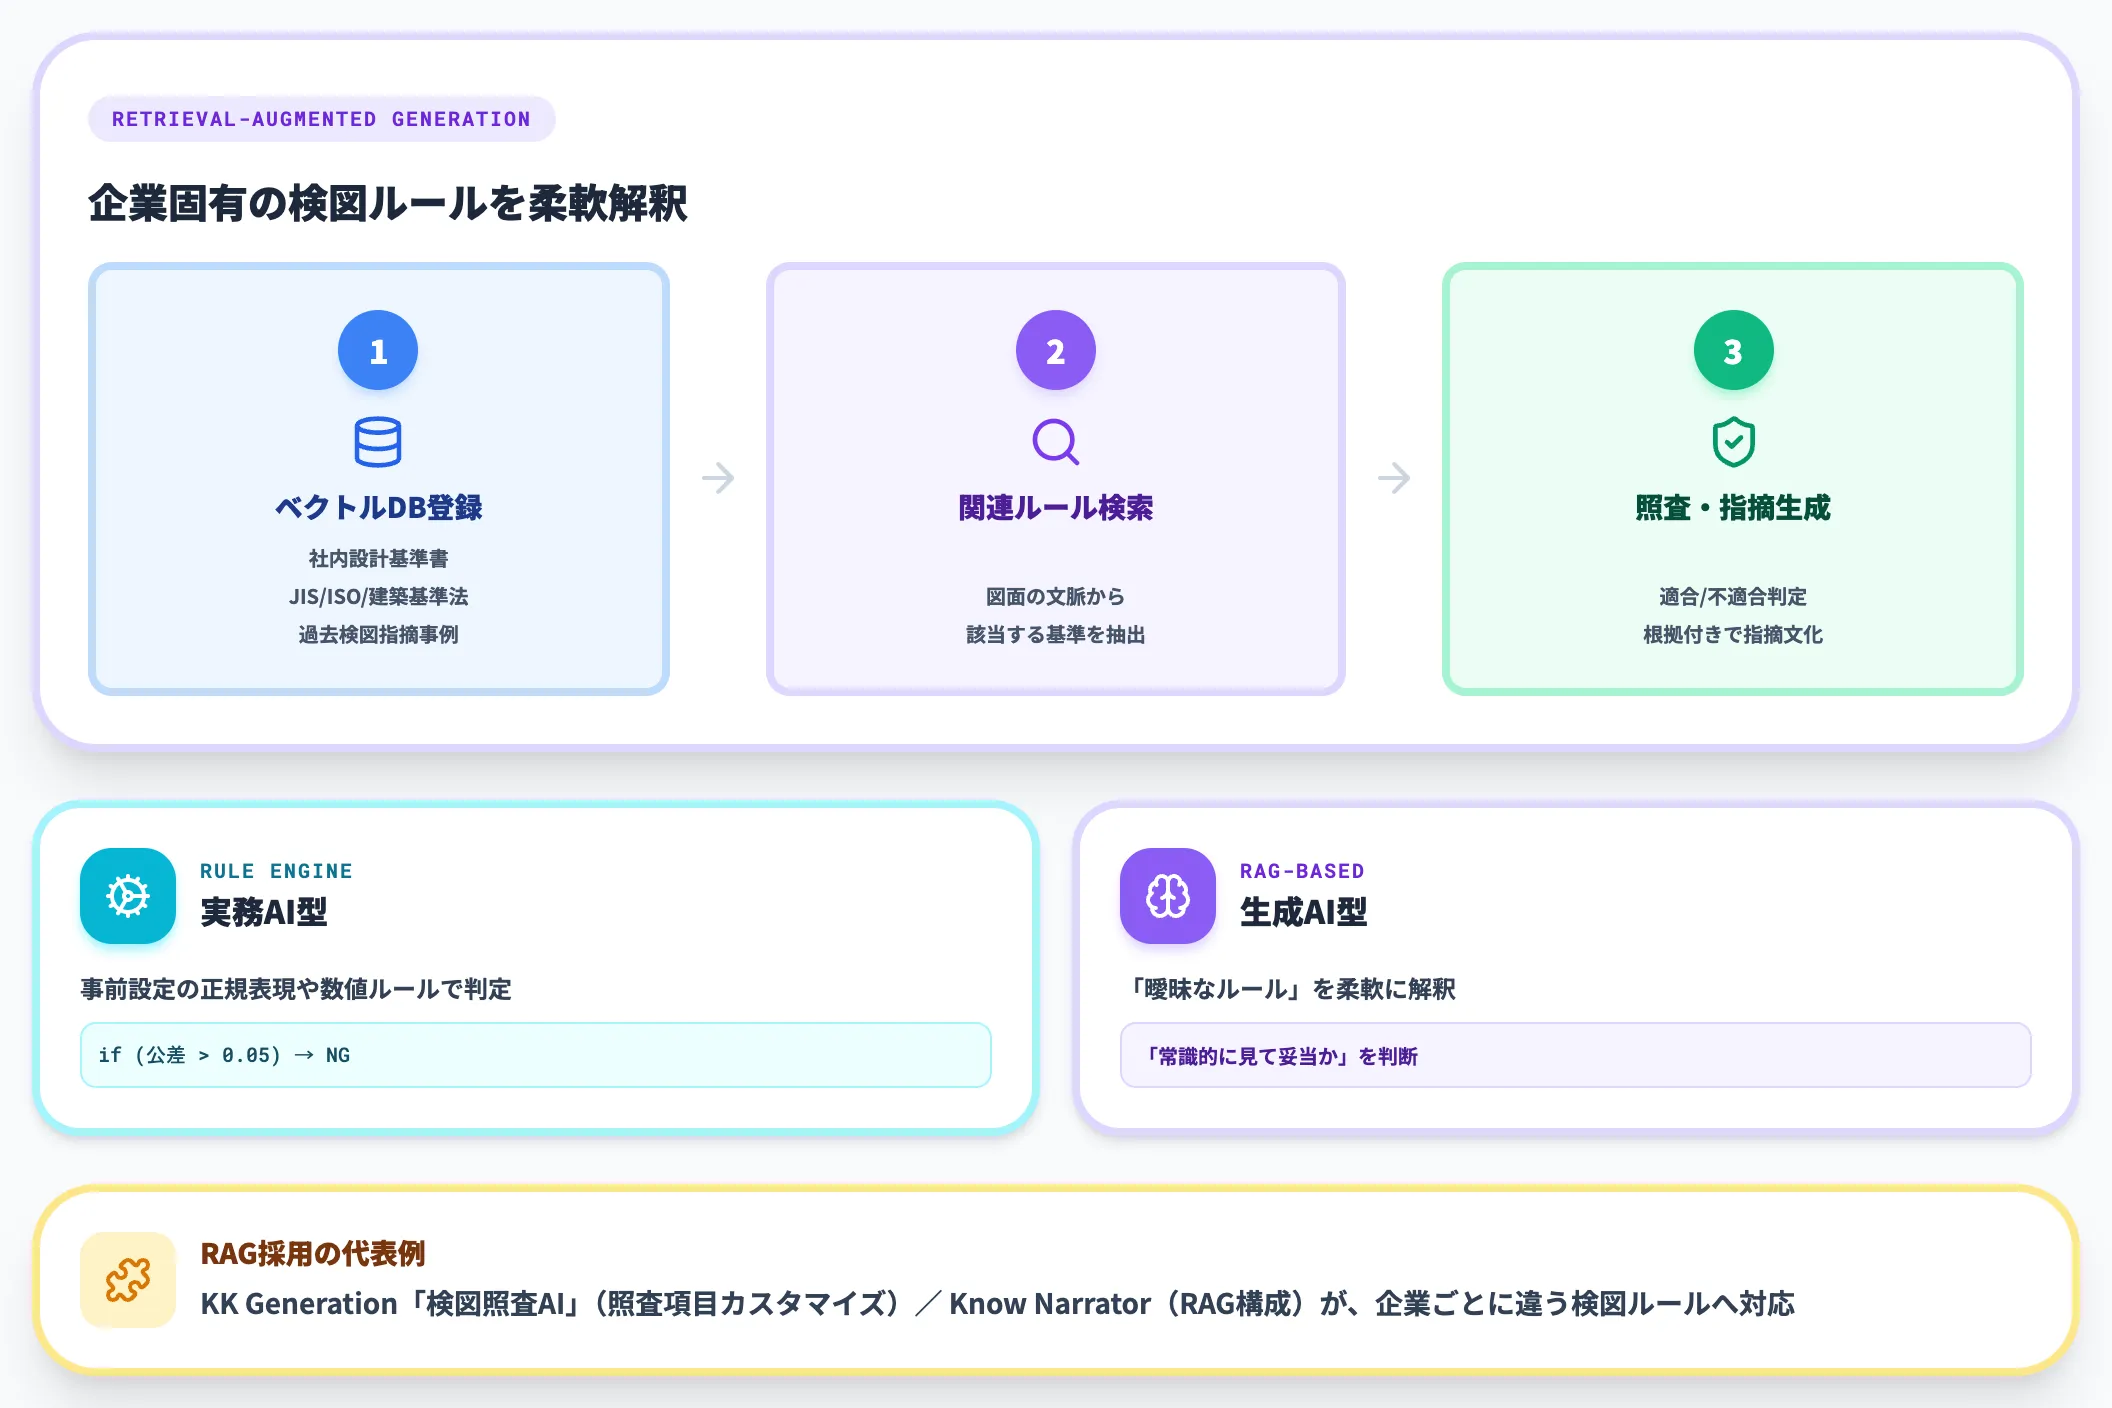Click the KK Generation「検図照査AI」 sentence
Viewport: 2112px width, 1408px height.
pyautogui.click(x=998, y=1304)
